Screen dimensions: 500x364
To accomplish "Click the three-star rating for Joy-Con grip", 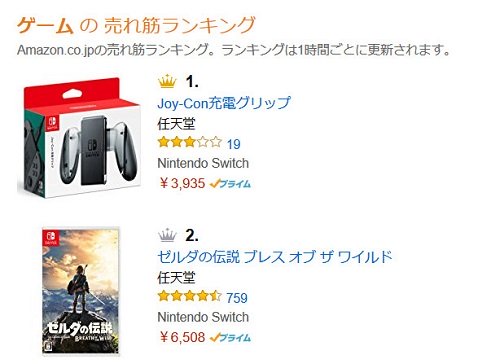I will coord(190,143).
